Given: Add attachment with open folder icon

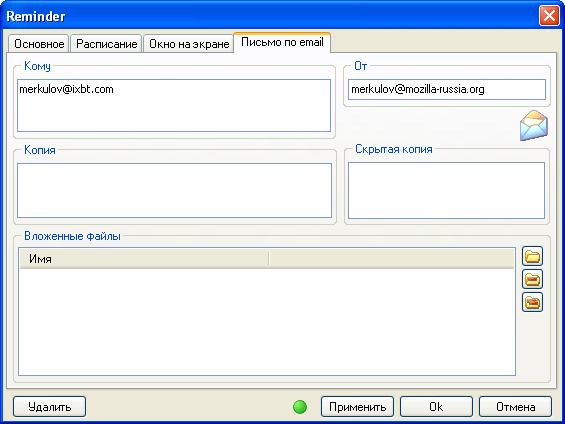Looking at the screenshot, I should coord(532,256).
